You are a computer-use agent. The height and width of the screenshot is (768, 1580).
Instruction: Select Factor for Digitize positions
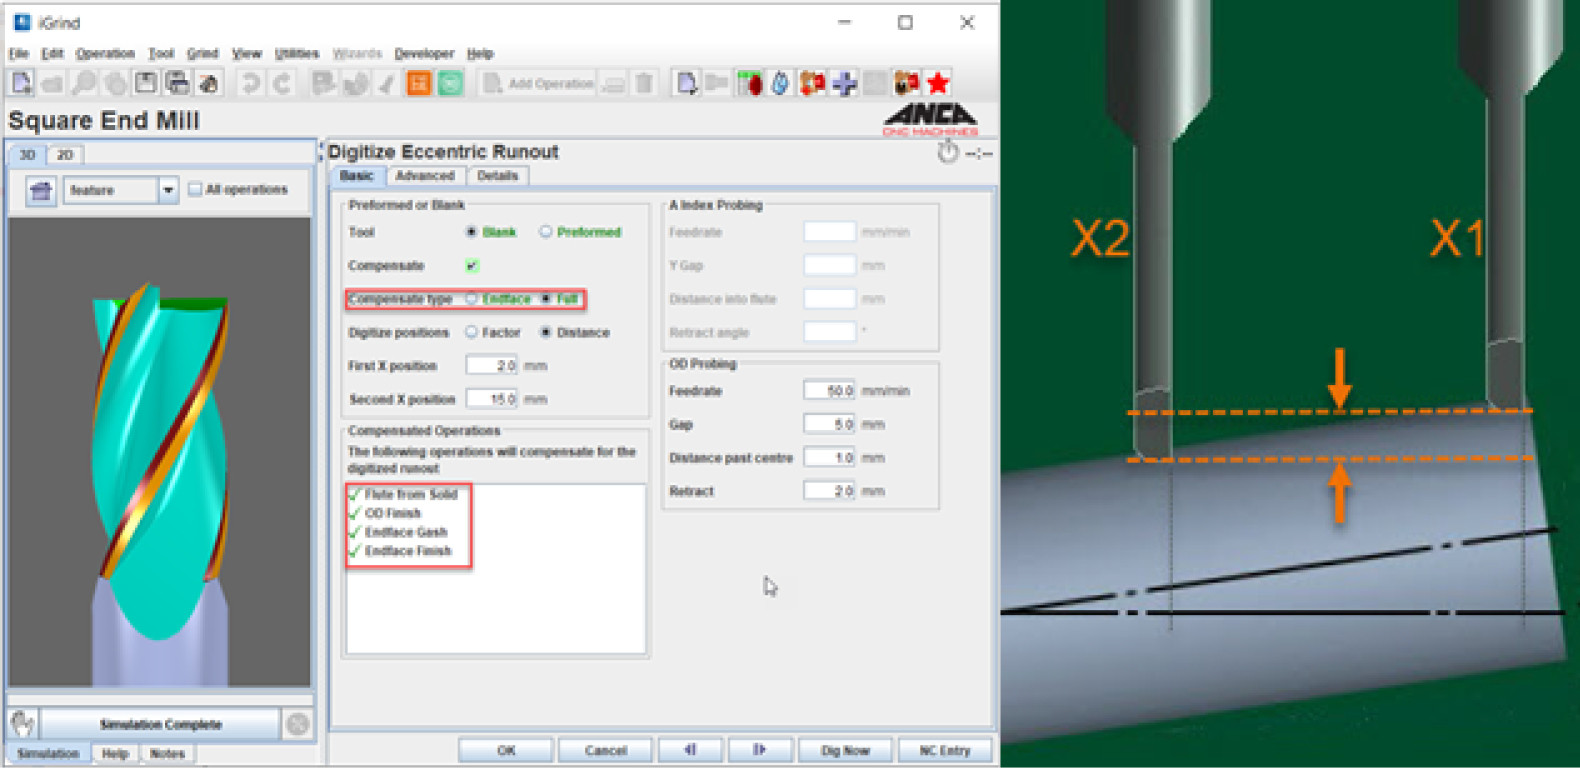471,333
